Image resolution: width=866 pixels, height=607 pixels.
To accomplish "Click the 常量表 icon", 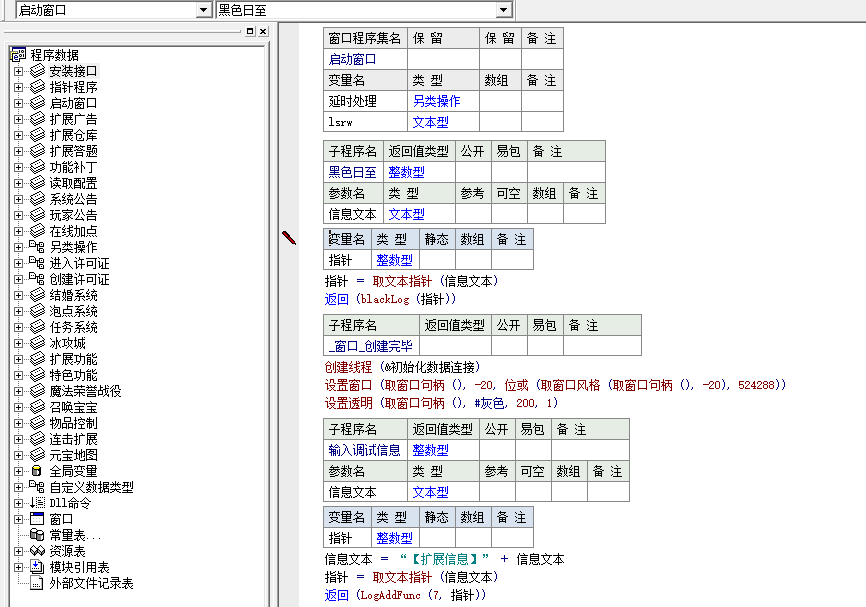I will click(x=37, y=535).
